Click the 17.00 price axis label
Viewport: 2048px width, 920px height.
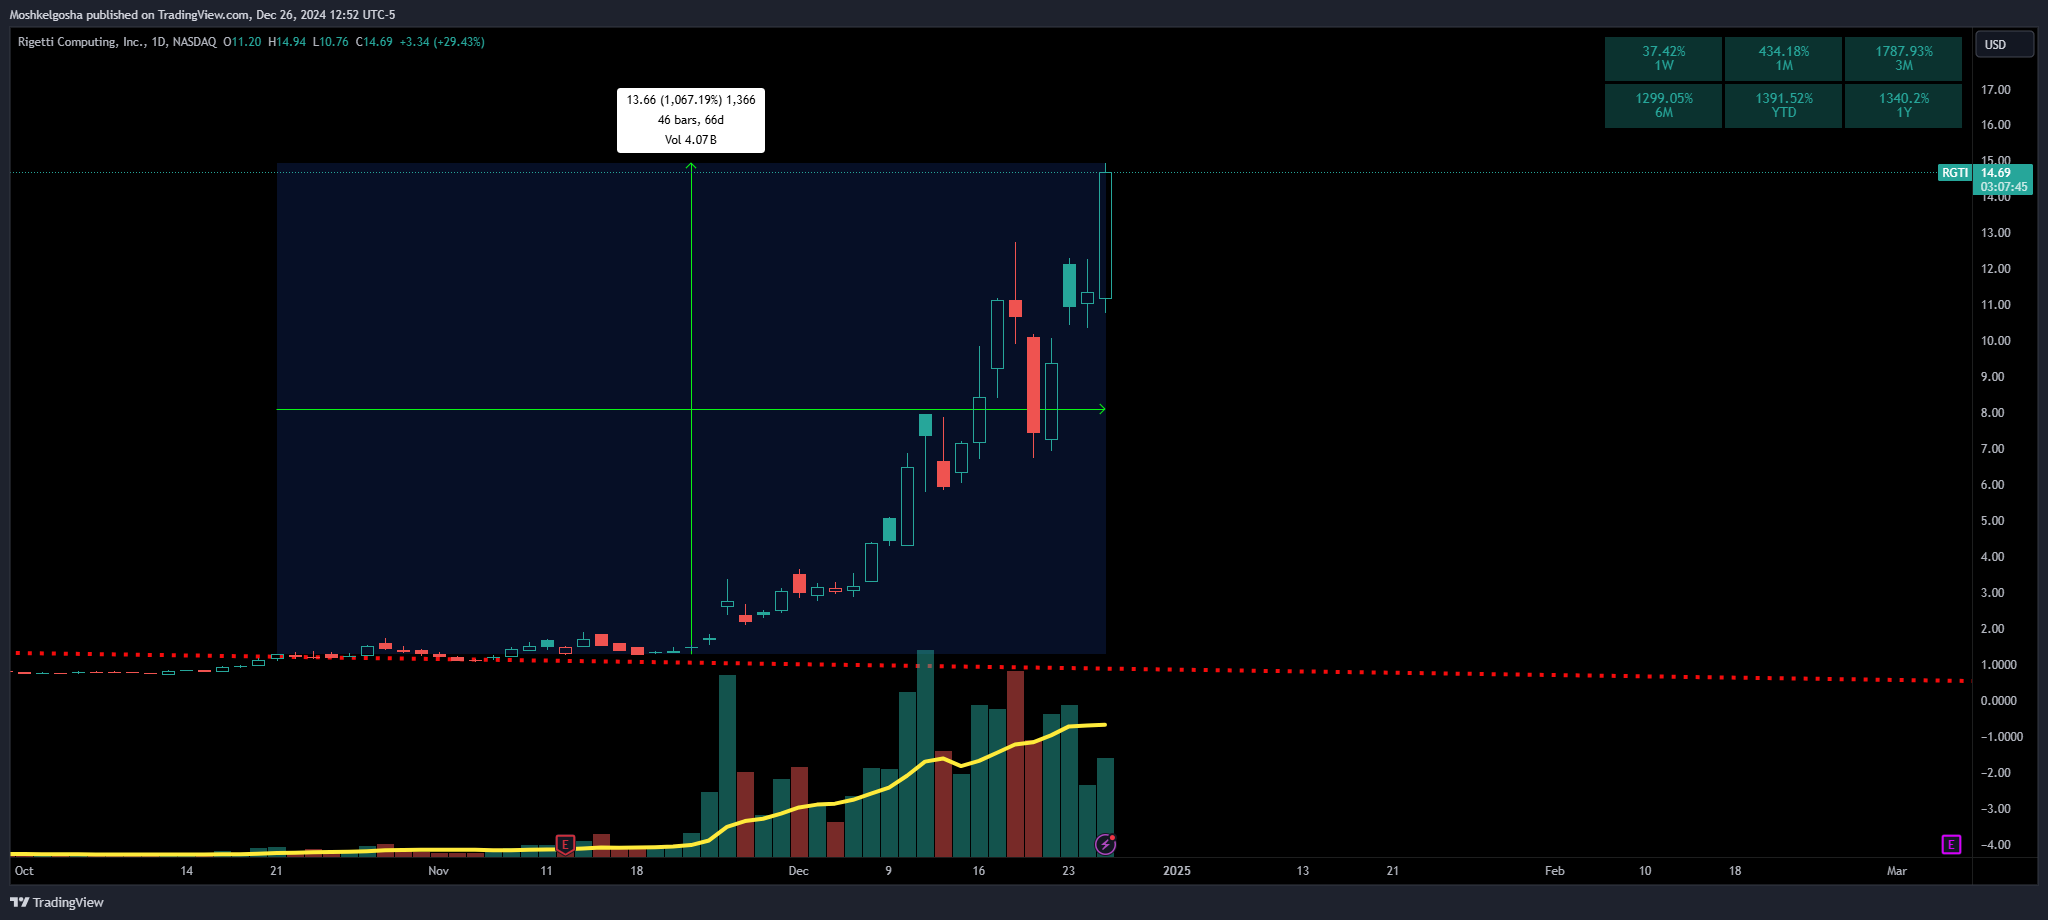1996,90
